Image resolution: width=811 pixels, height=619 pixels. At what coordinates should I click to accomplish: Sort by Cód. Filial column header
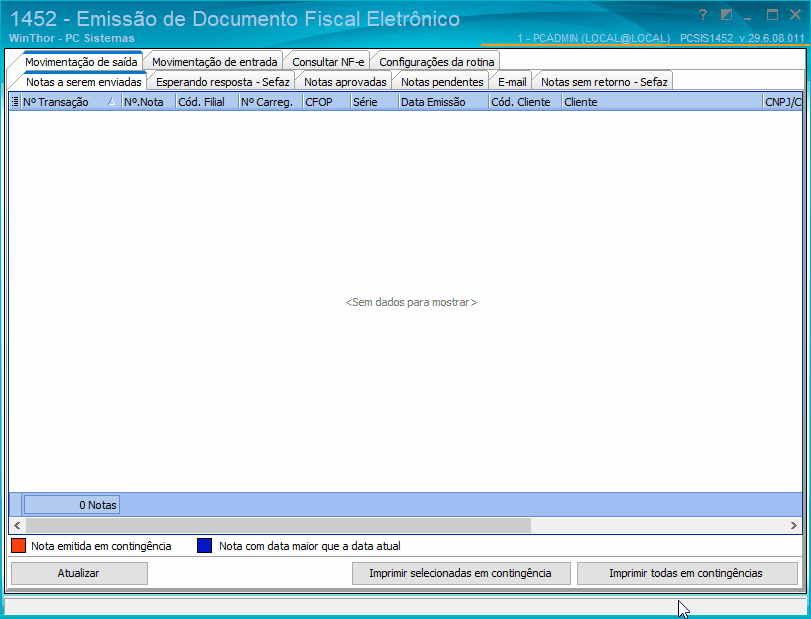click(207, 102)
